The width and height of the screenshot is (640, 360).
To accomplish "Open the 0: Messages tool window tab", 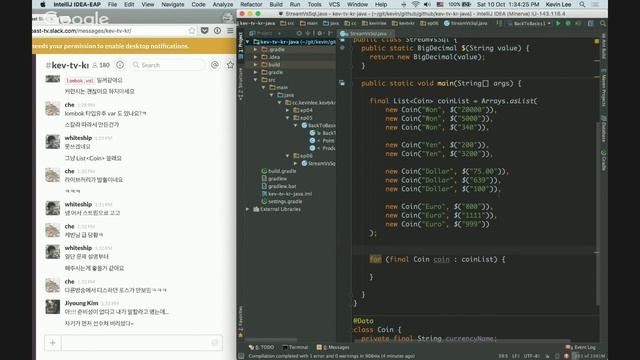I will point(333,347).
